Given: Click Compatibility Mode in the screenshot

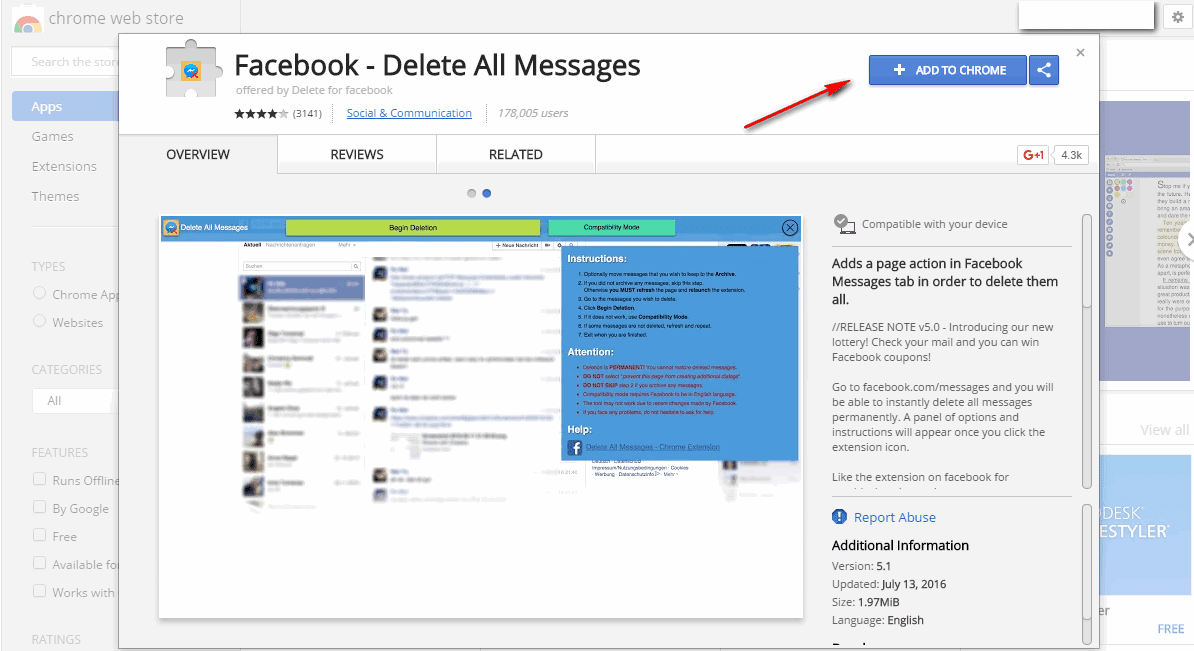Looking at the screenshot, I should [611, 228].
